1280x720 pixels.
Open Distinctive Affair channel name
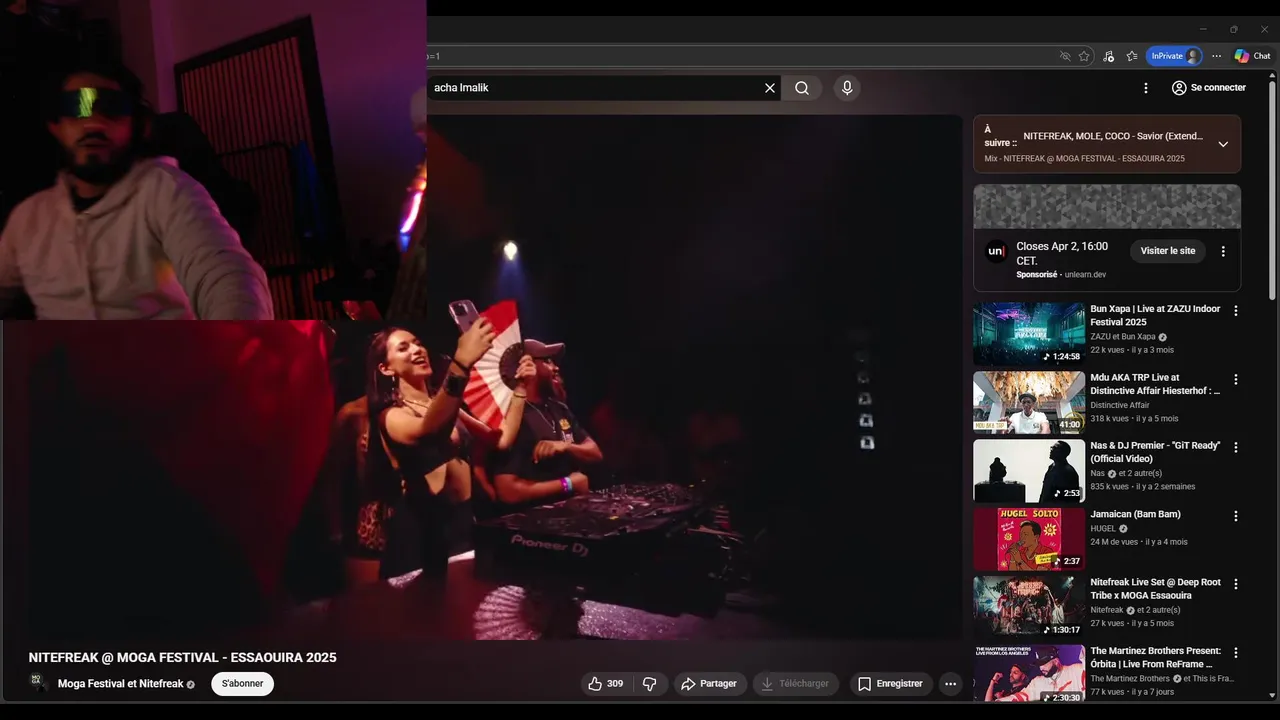pos(1120,405)
